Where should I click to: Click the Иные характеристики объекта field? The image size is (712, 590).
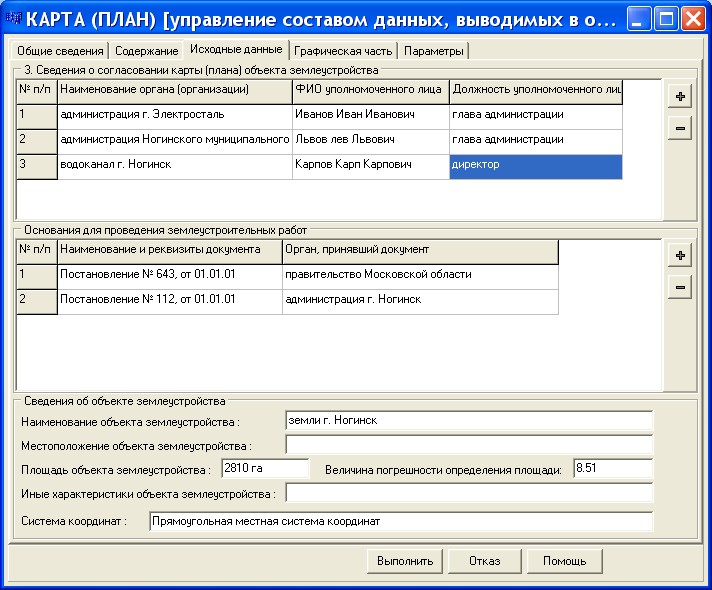click(x=468, y=493)
